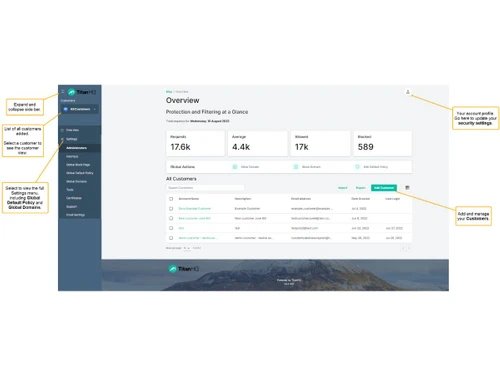The image size is (500, 375).
Task: Open the All Customers dropdown in sidebar
Action: pyautogui.click(x=80, y=109)
